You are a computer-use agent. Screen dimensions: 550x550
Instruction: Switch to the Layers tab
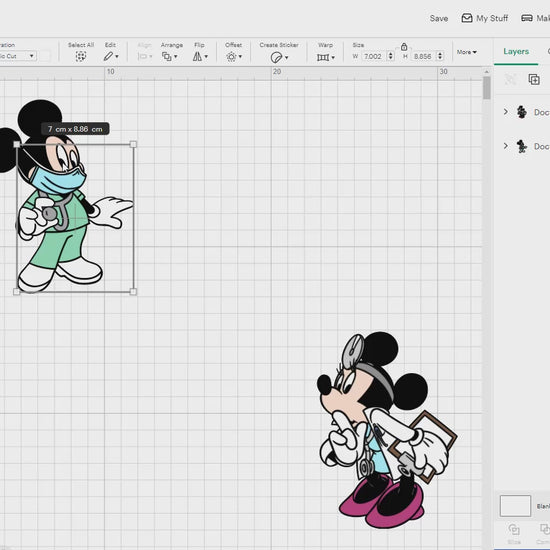click(516, 51)
